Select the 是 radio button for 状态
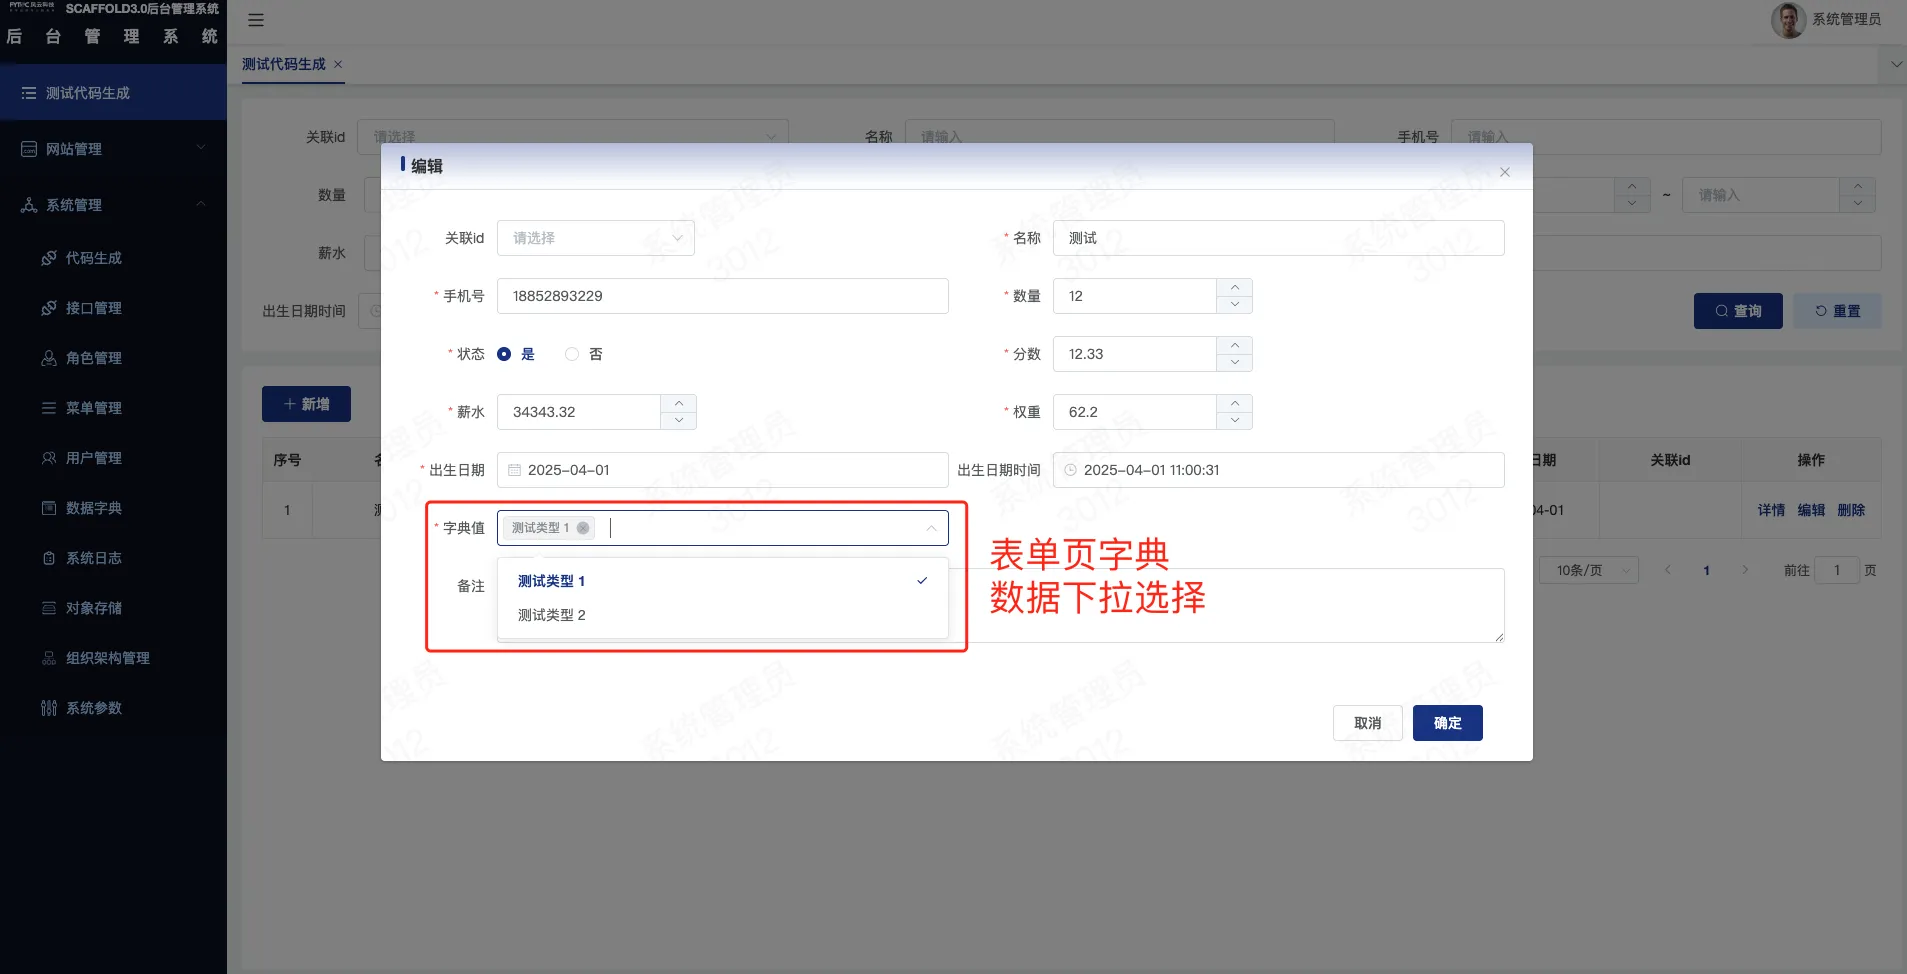 [504, 354]
